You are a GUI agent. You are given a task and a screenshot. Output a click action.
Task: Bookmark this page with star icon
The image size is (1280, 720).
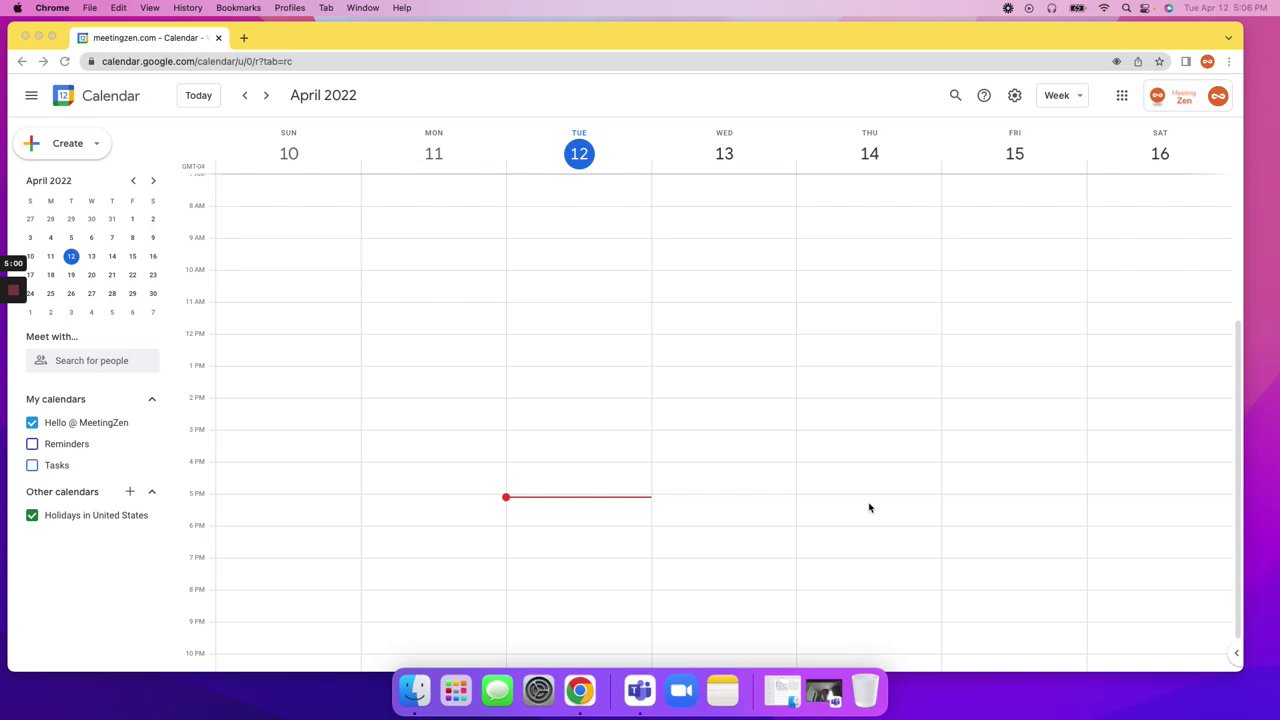coord(1159,62)
